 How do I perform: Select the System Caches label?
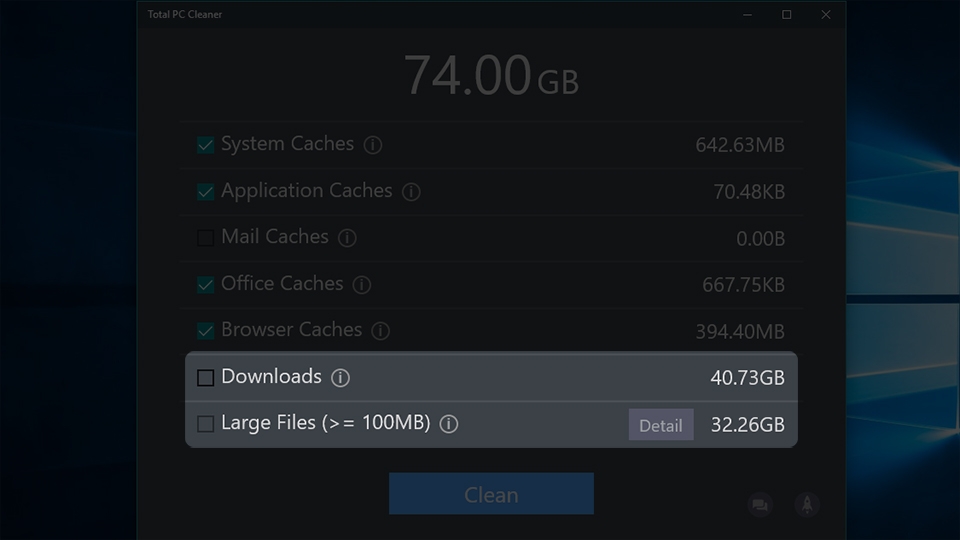tap(287, 144)
